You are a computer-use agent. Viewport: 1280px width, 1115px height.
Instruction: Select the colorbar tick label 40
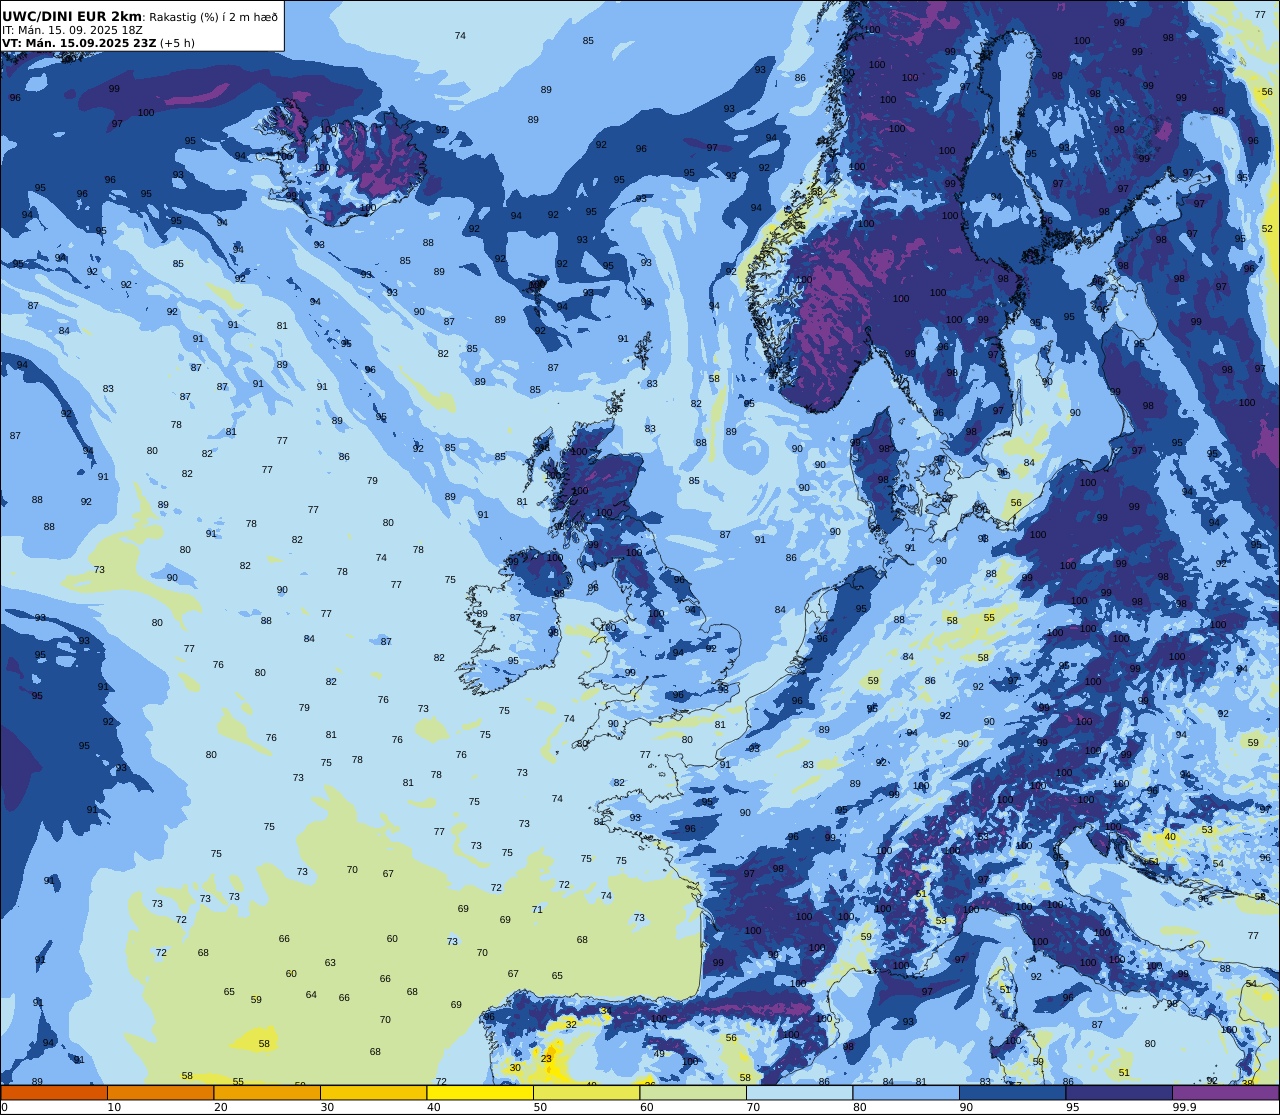point(433,1107)
